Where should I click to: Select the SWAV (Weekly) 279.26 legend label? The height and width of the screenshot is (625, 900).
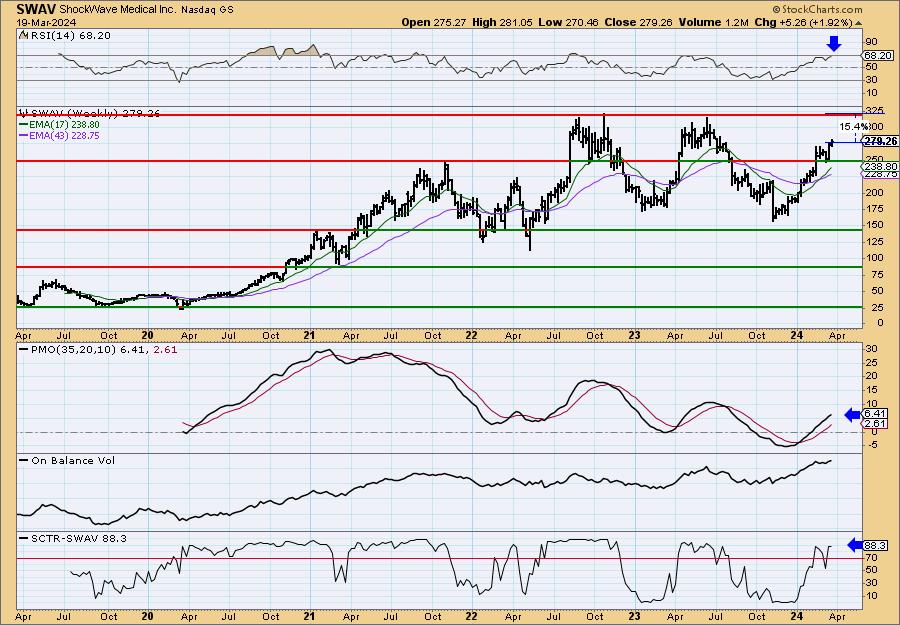pos(95,114)
